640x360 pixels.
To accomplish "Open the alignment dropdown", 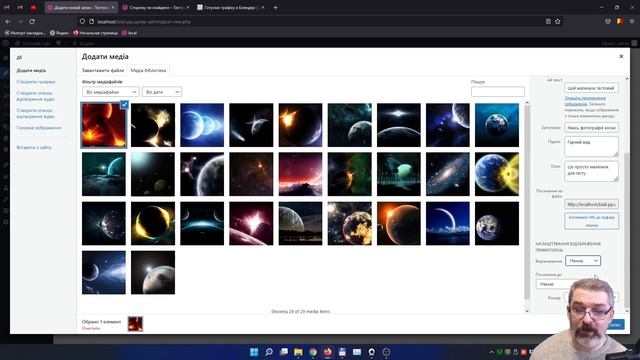I will (x=583, y=260).
